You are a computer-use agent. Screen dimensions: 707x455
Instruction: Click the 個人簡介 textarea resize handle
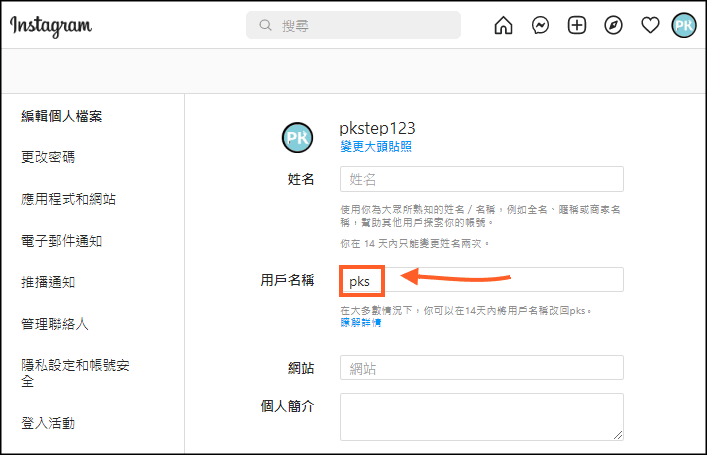[618, 435]
